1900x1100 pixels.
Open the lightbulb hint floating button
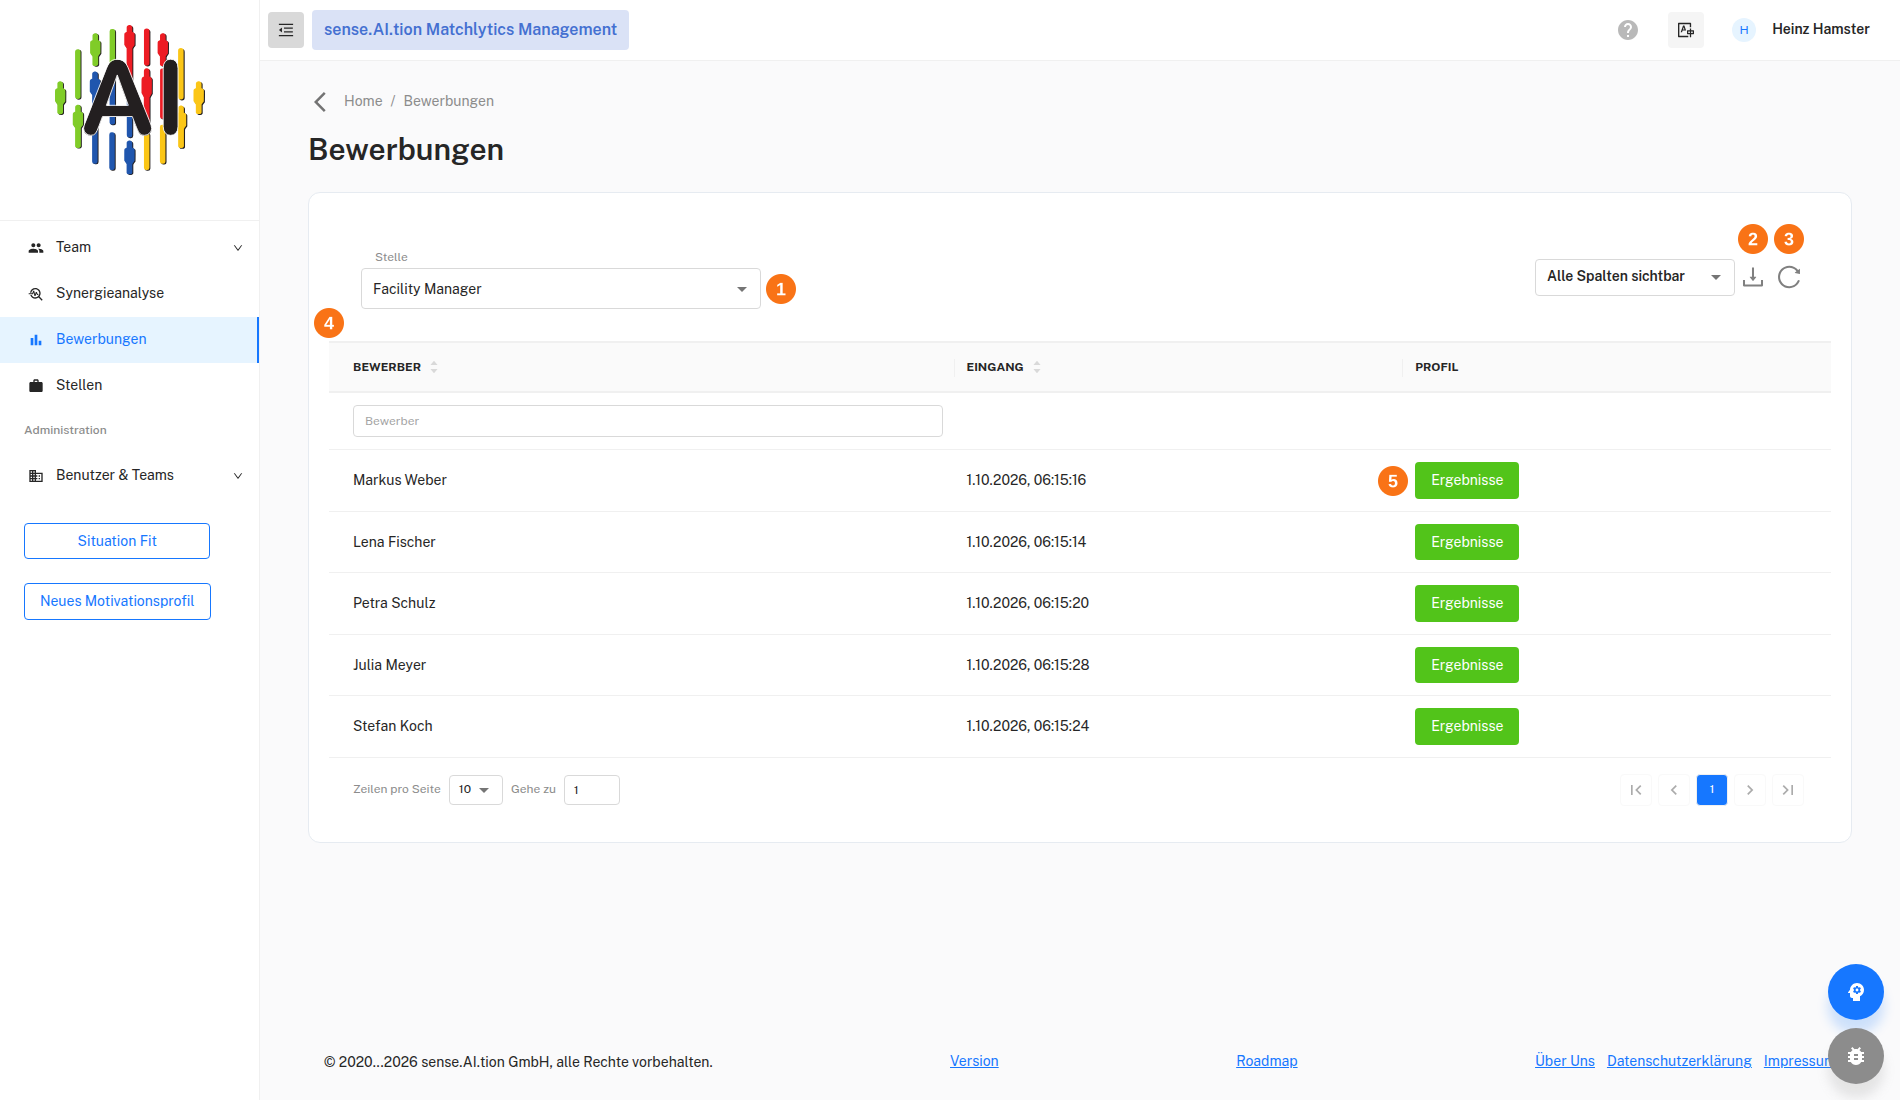pyautogui.click(x=1856, y=992)
